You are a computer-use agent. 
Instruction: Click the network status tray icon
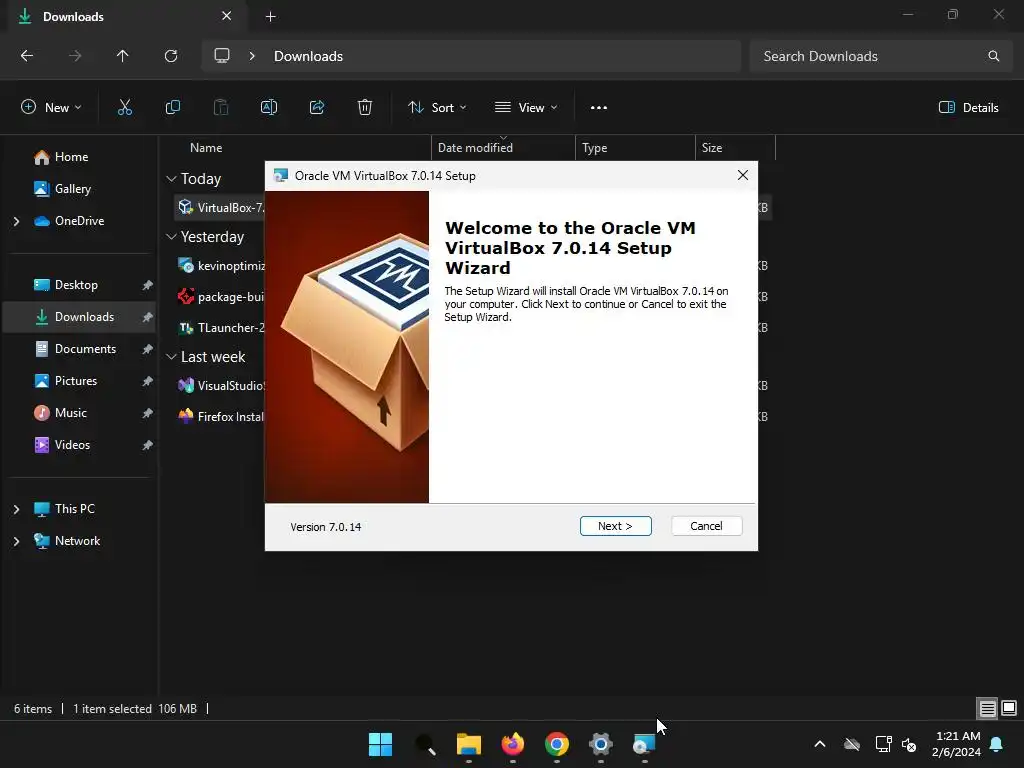click(x=884, y=744)
